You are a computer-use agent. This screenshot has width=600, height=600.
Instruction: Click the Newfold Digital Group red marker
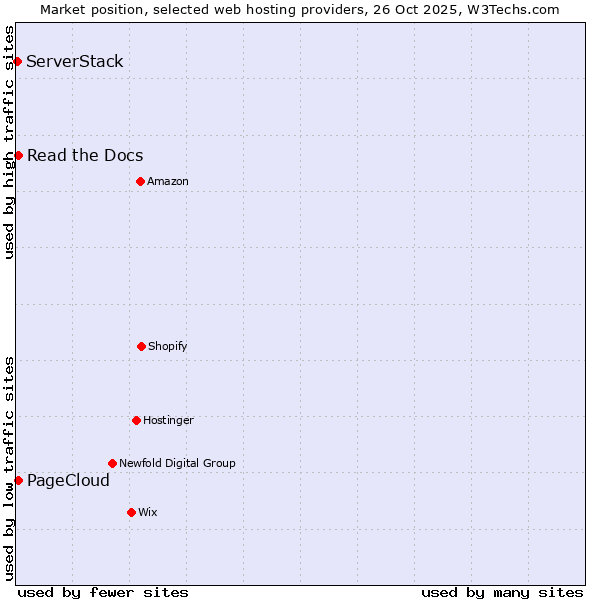[112, 463]
